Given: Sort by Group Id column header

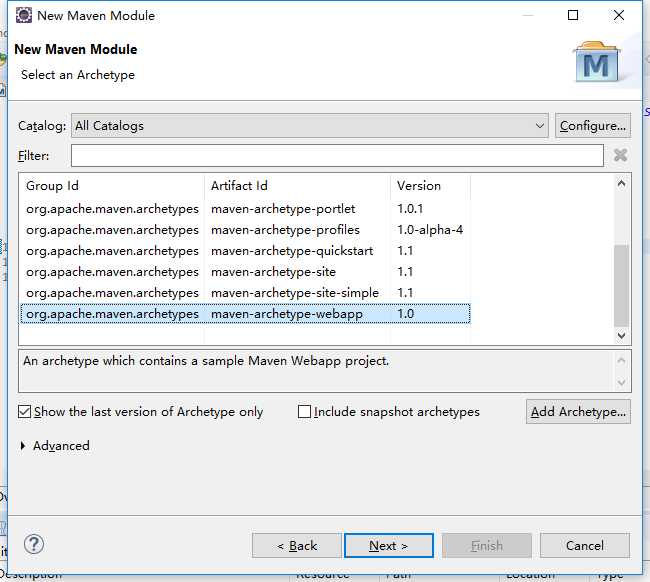Looking at the screenshot, I should (112, 186).
